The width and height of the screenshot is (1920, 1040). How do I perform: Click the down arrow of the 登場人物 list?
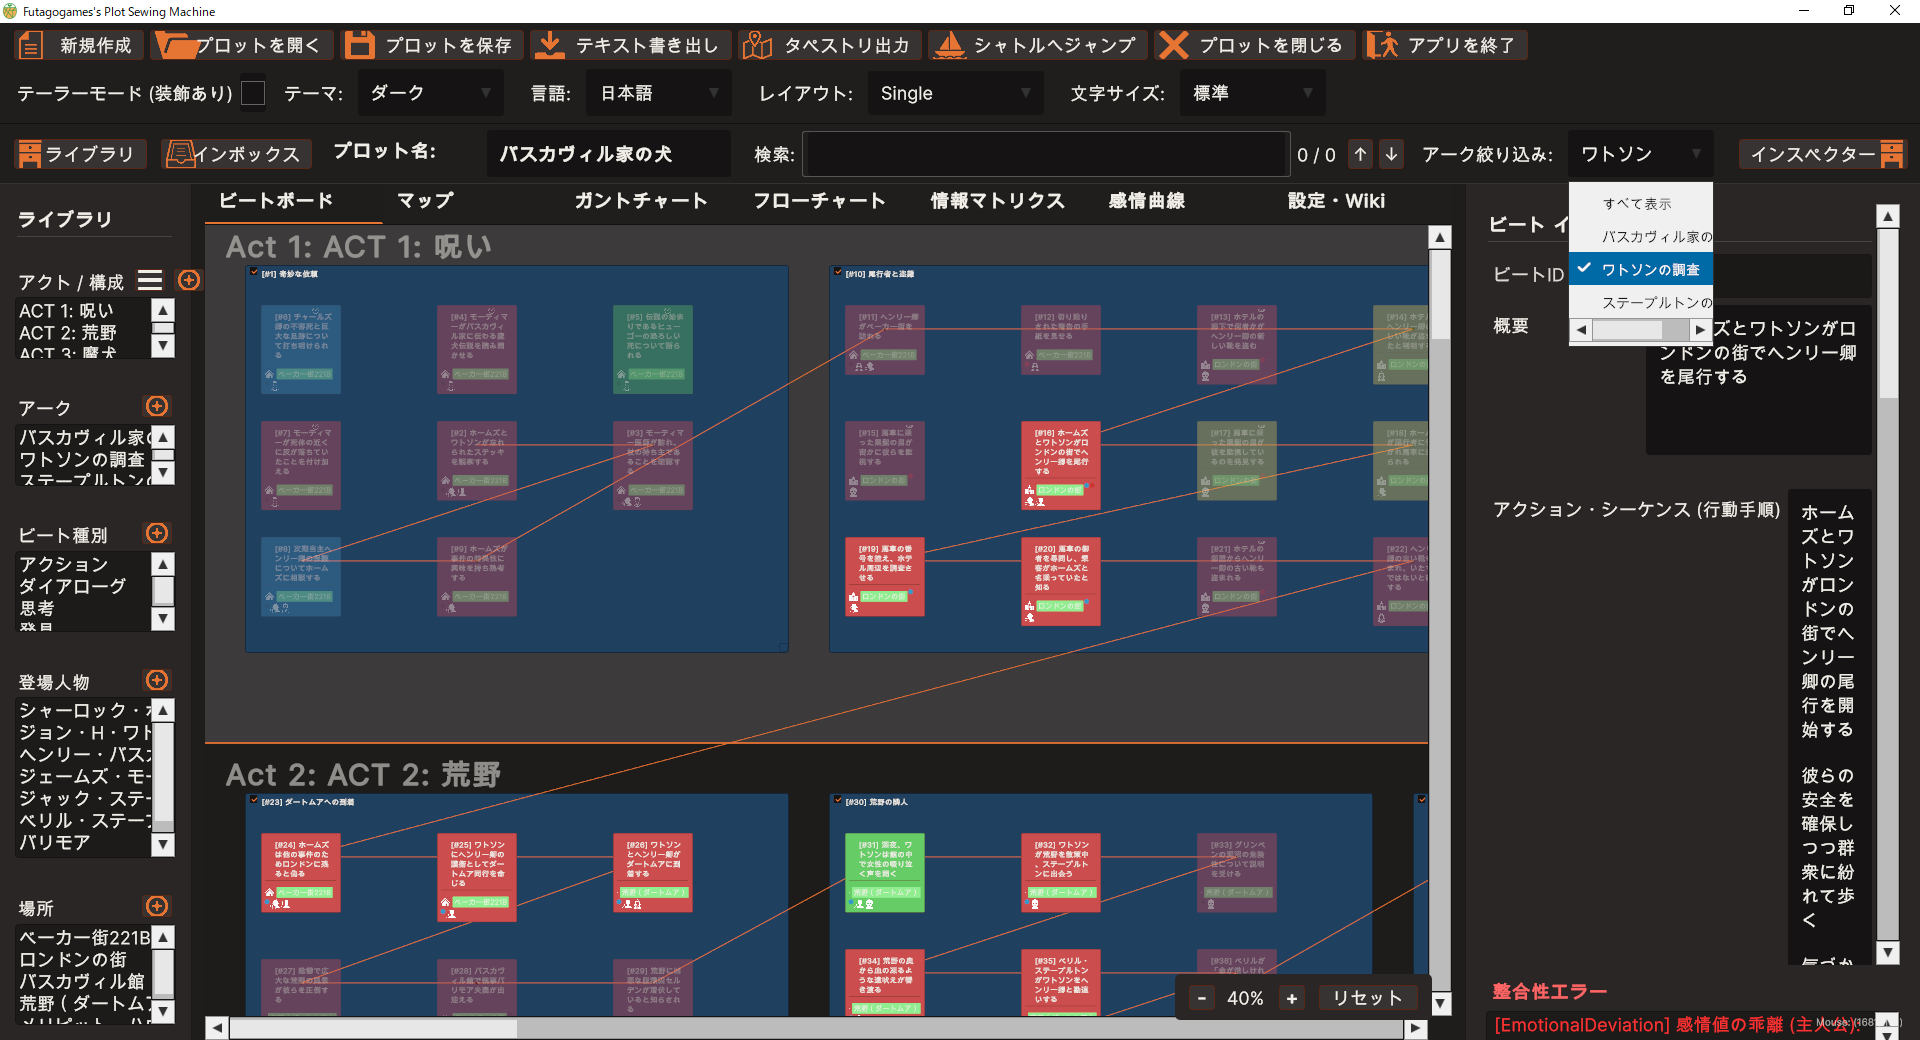163,845
